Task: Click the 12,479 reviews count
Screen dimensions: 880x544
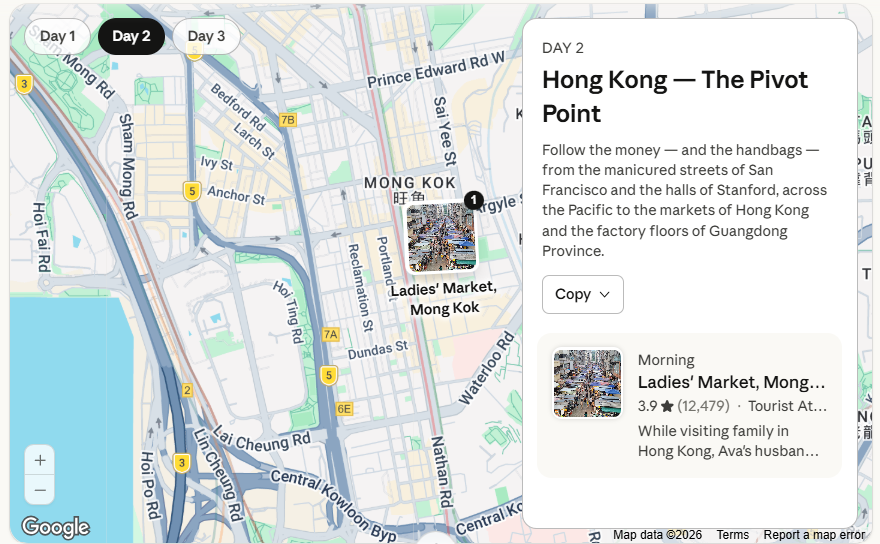Action: click(x=703, y=406)
